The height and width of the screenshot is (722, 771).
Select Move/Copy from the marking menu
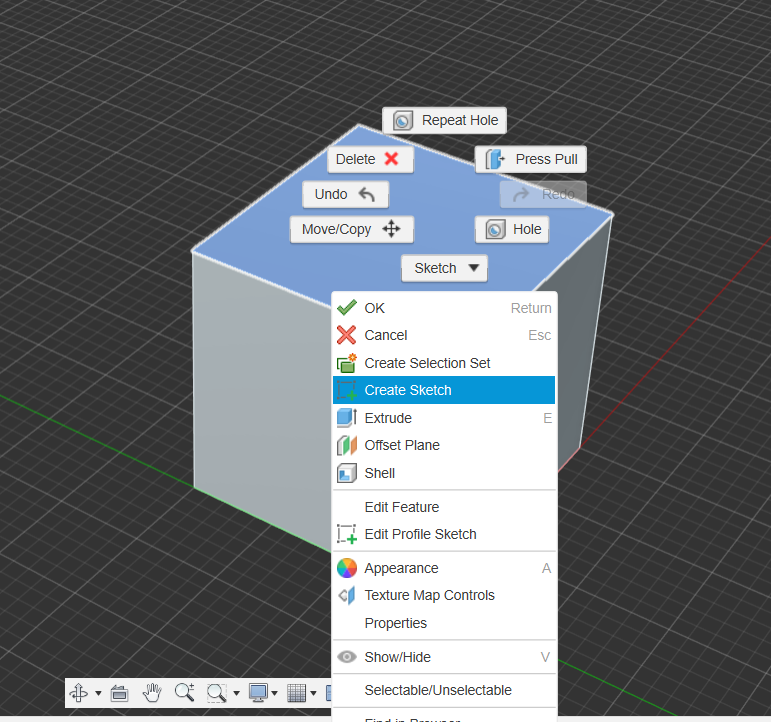[x=351, y=229]
